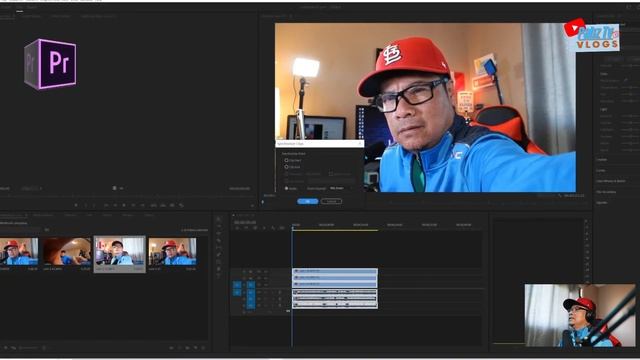640x360 pixels.
Task: Open Source monitor Button Editor plus icon
Action: click(x=252, y=206)
